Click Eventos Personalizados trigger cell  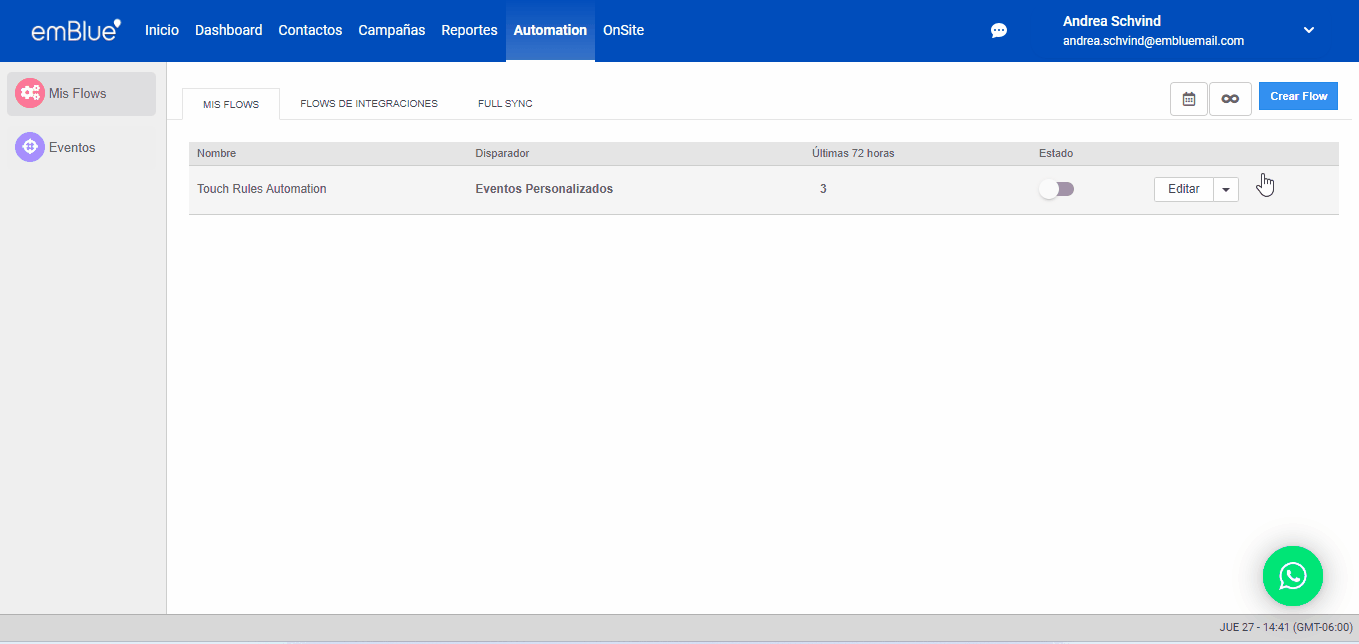click(x=544, y=189)
